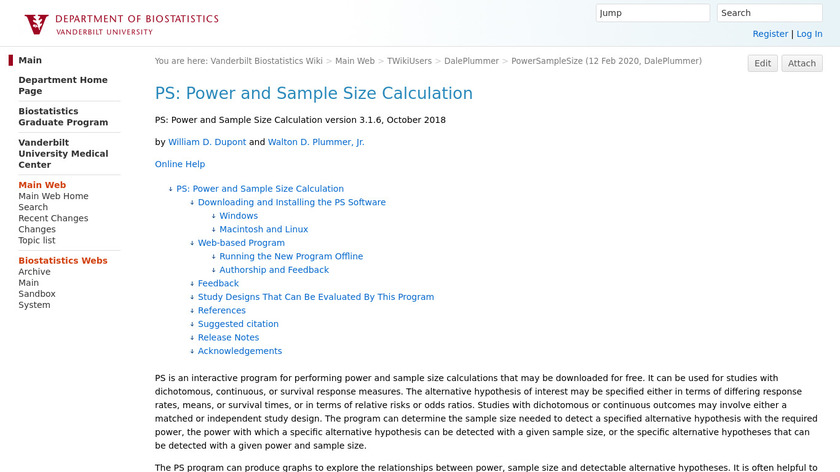The width and height of the screenshot is (840, 472).
Task: Select the Sandbox web link
Action: pyautogui.click(x=37, y=294)
